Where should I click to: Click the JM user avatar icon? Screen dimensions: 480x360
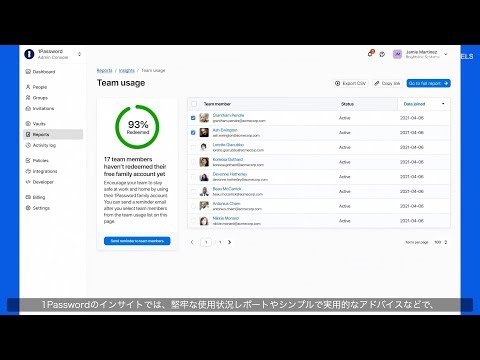pos(397,54)
